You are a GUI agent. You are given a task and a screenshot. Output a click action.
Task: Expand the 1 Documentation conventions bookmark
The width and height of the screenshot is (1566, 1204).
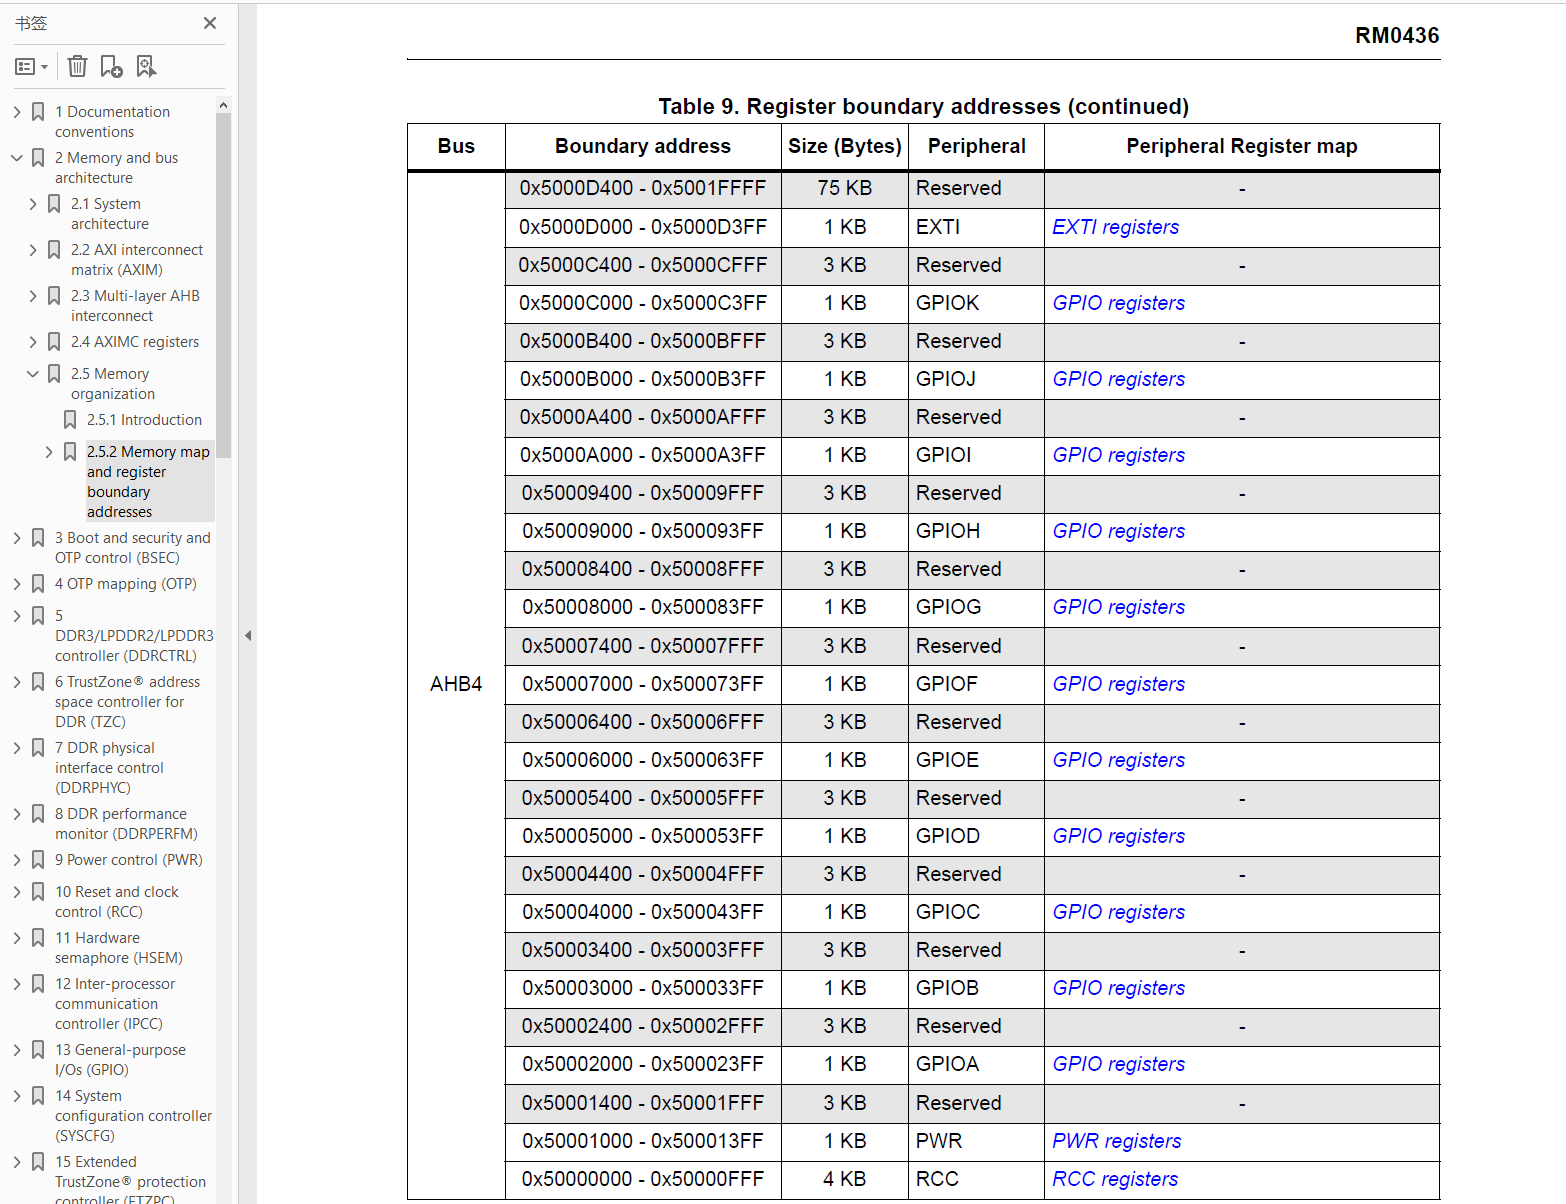(17, 112)
